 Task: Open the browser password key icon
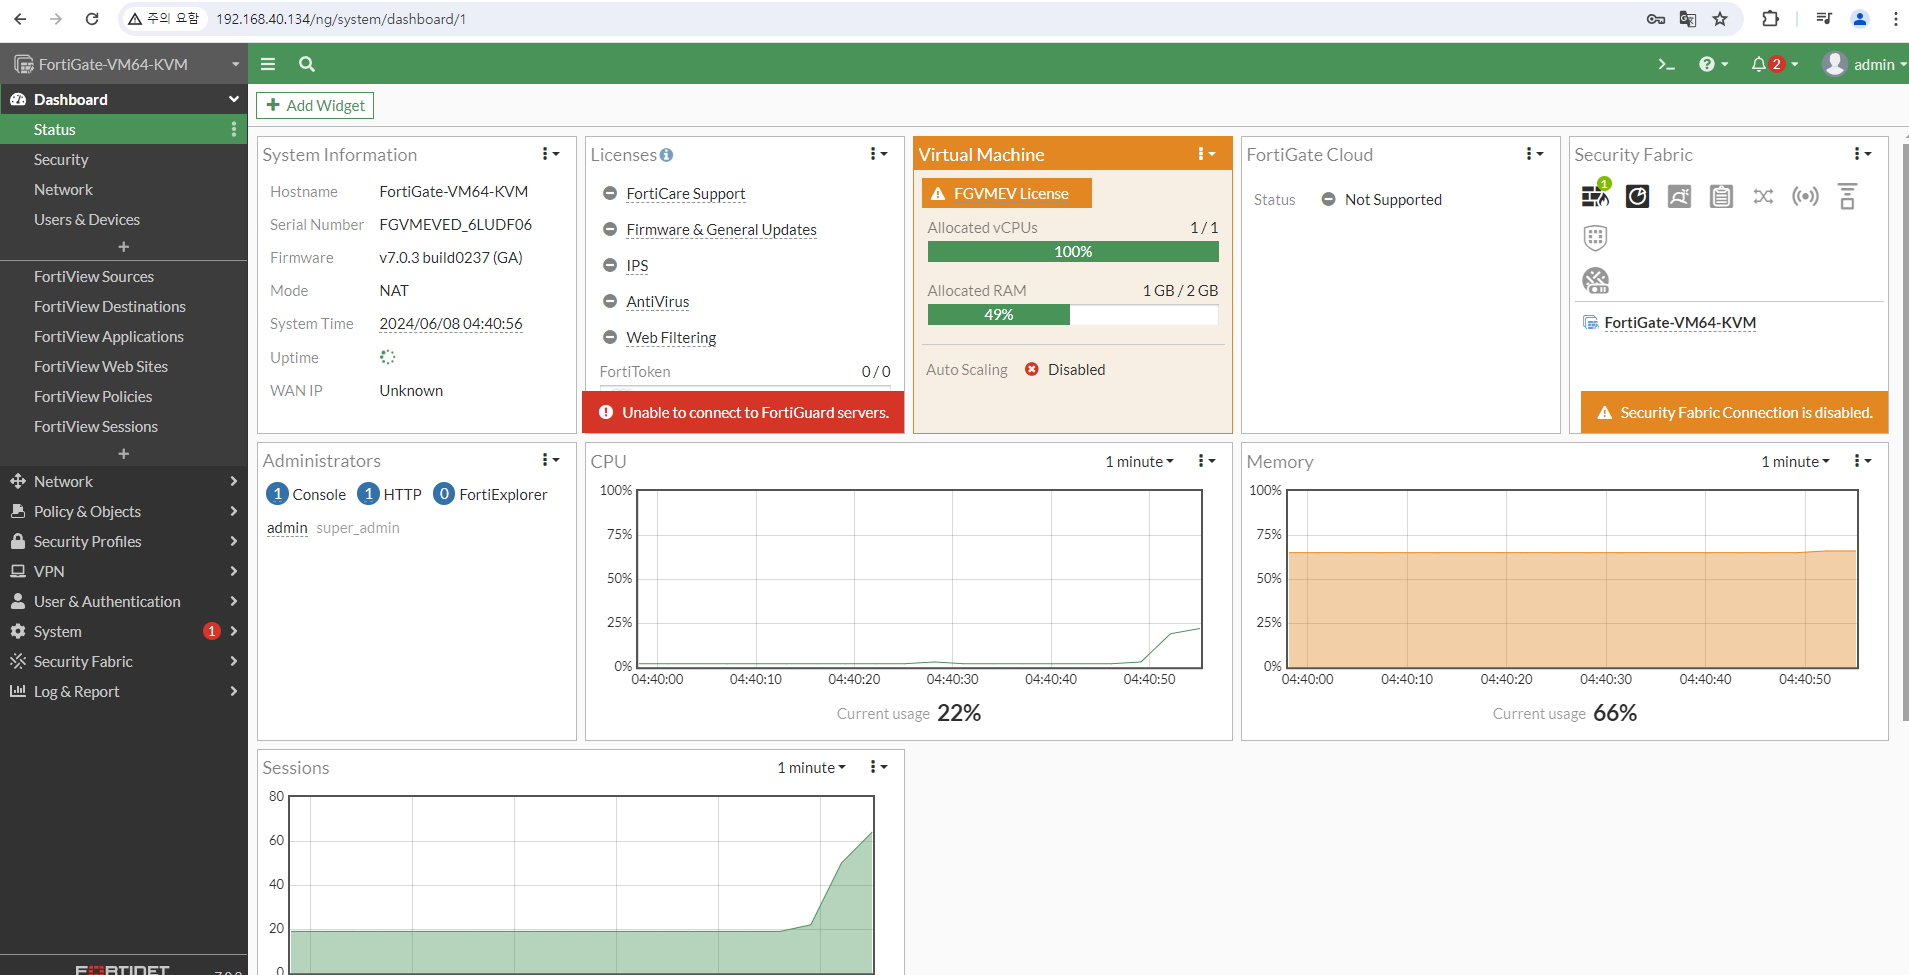1656,19
